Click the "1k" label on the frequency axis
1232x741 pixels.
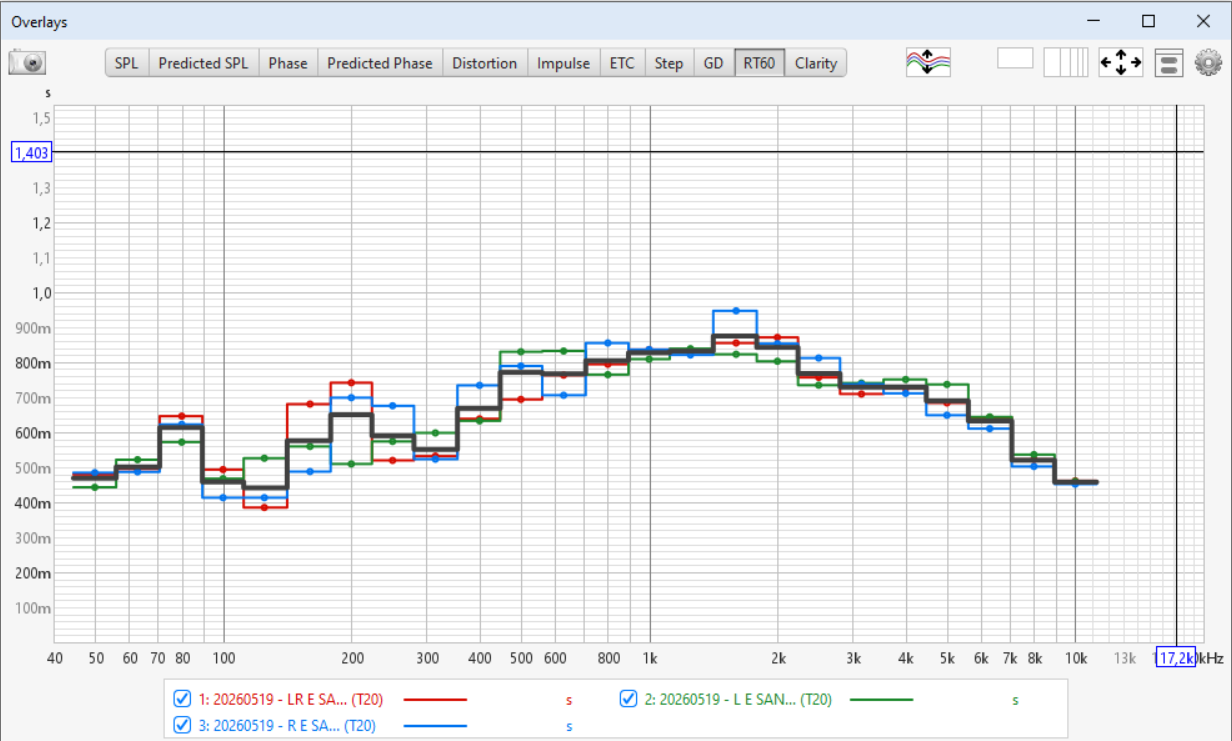tap(650, 657)
